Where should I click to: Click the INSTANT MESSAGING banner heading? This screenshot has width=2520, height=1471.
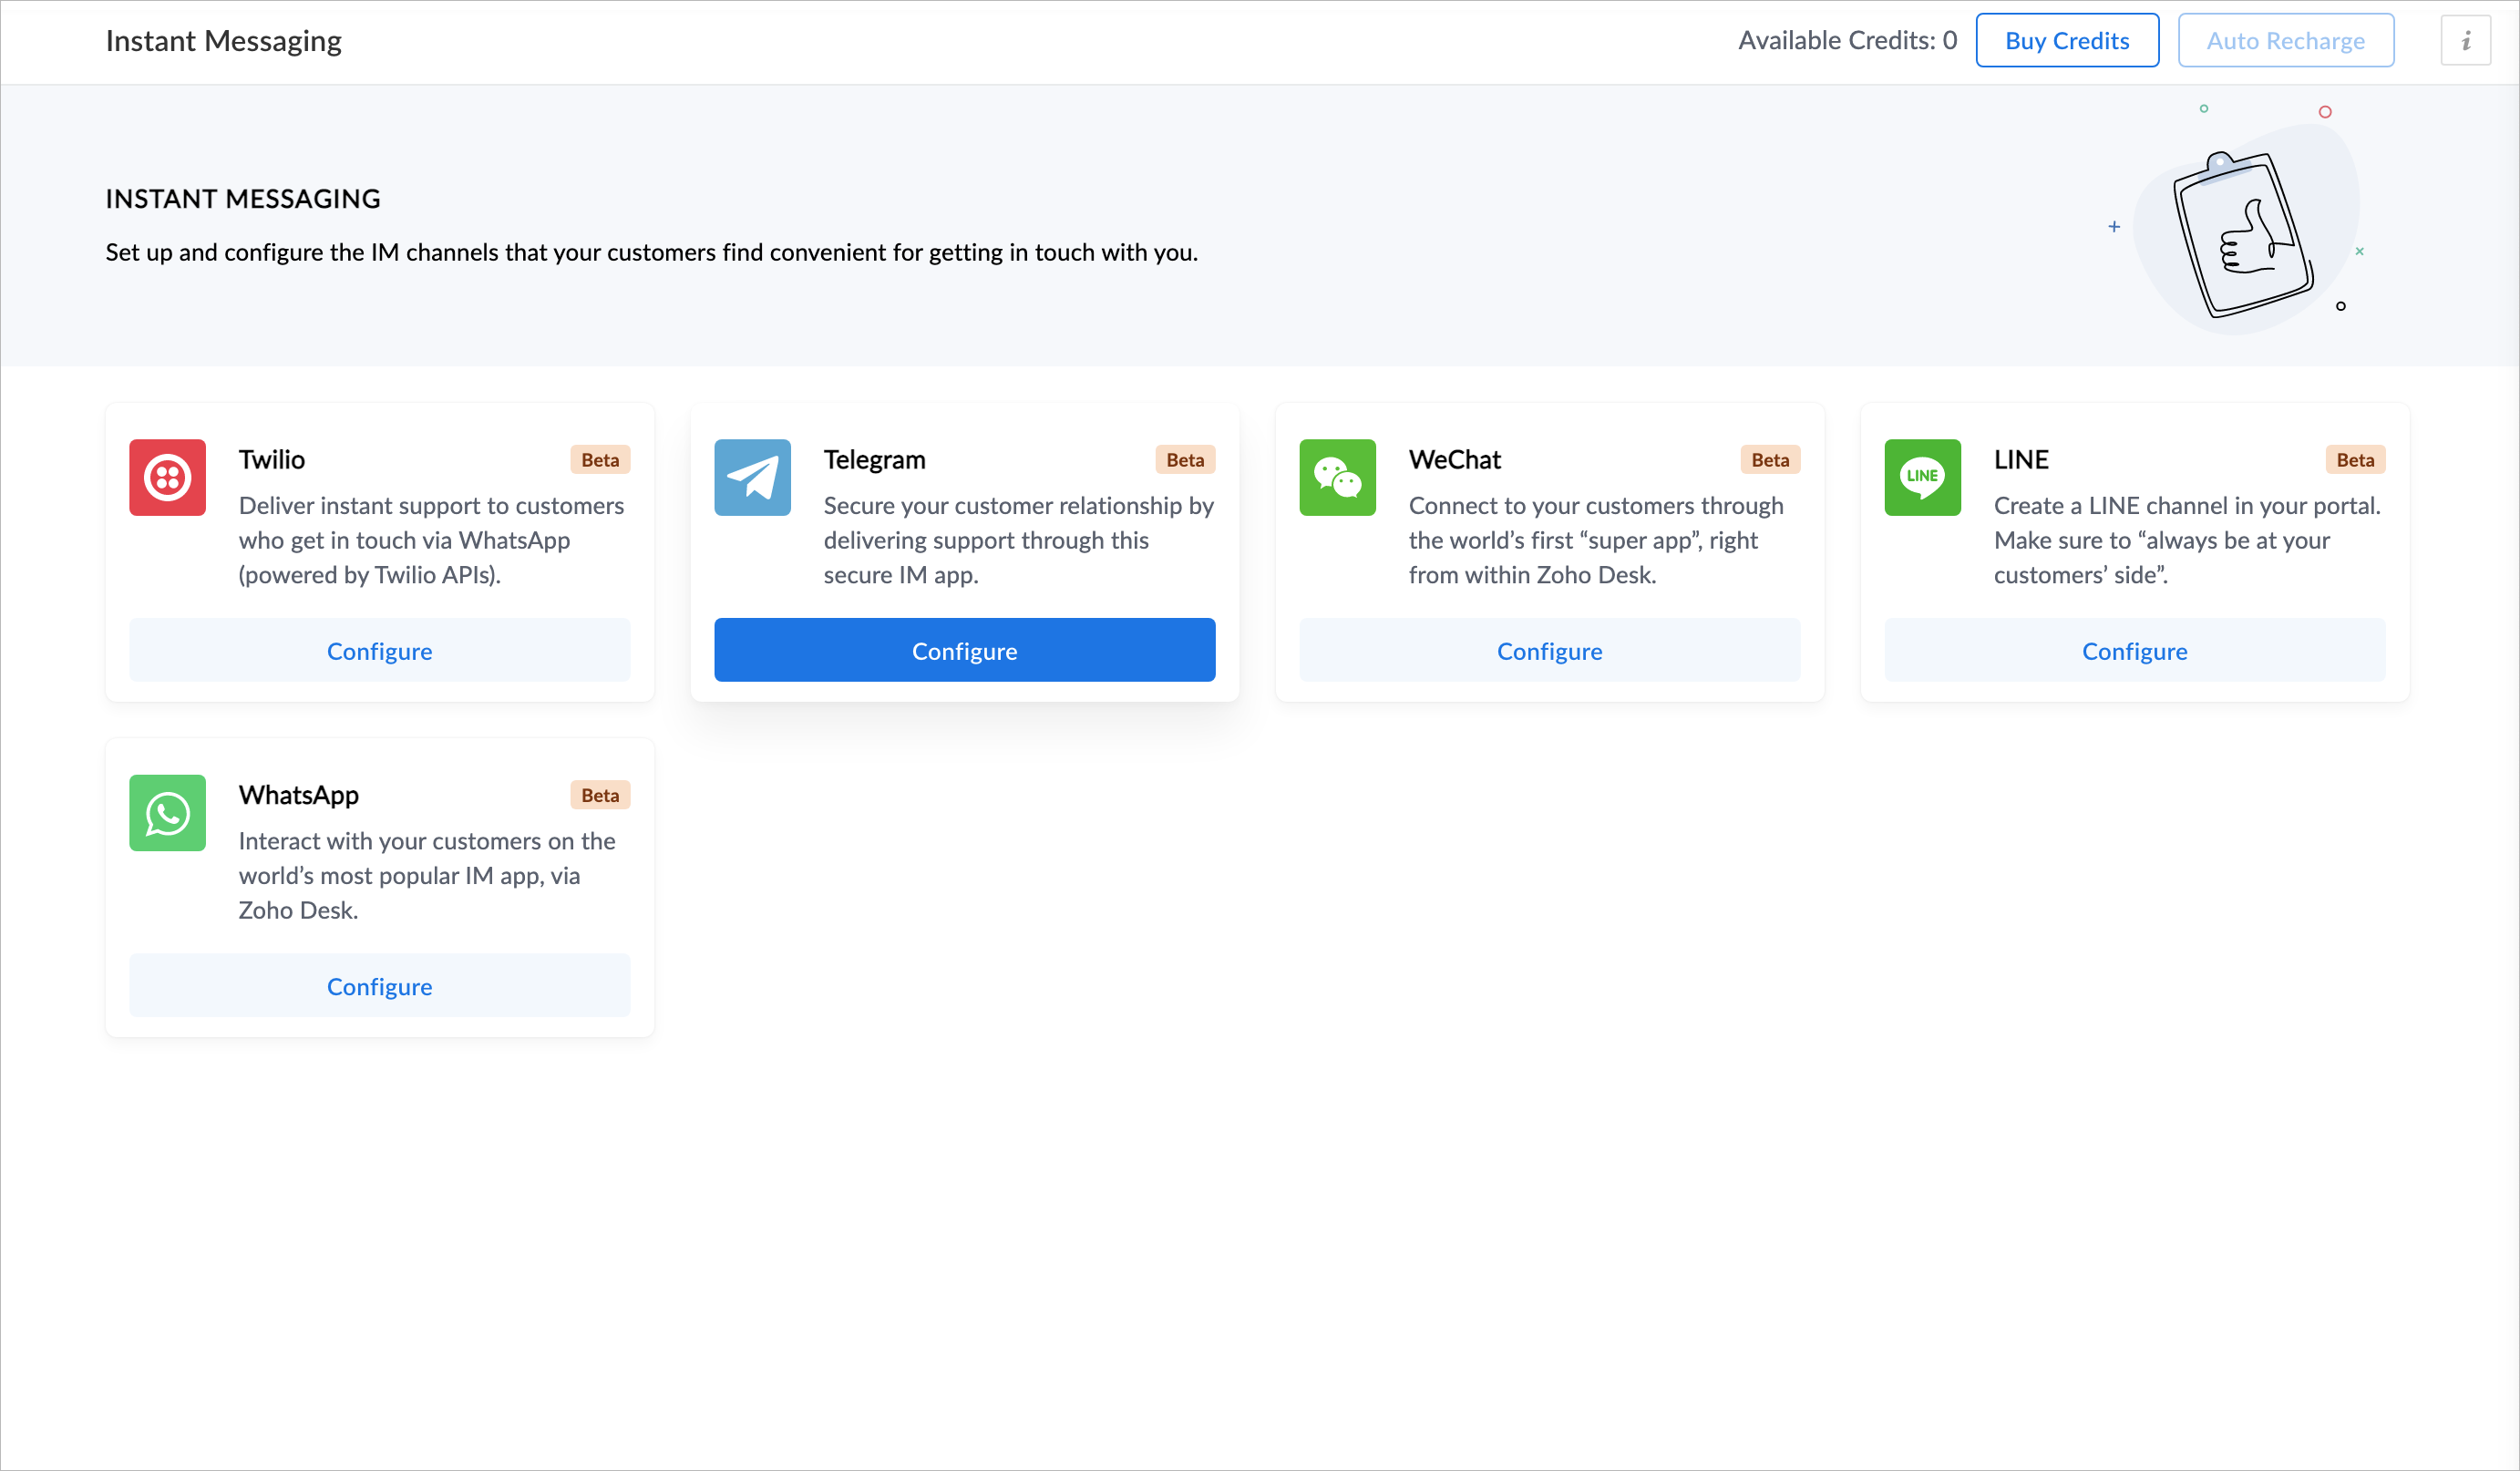pos(243,198)
